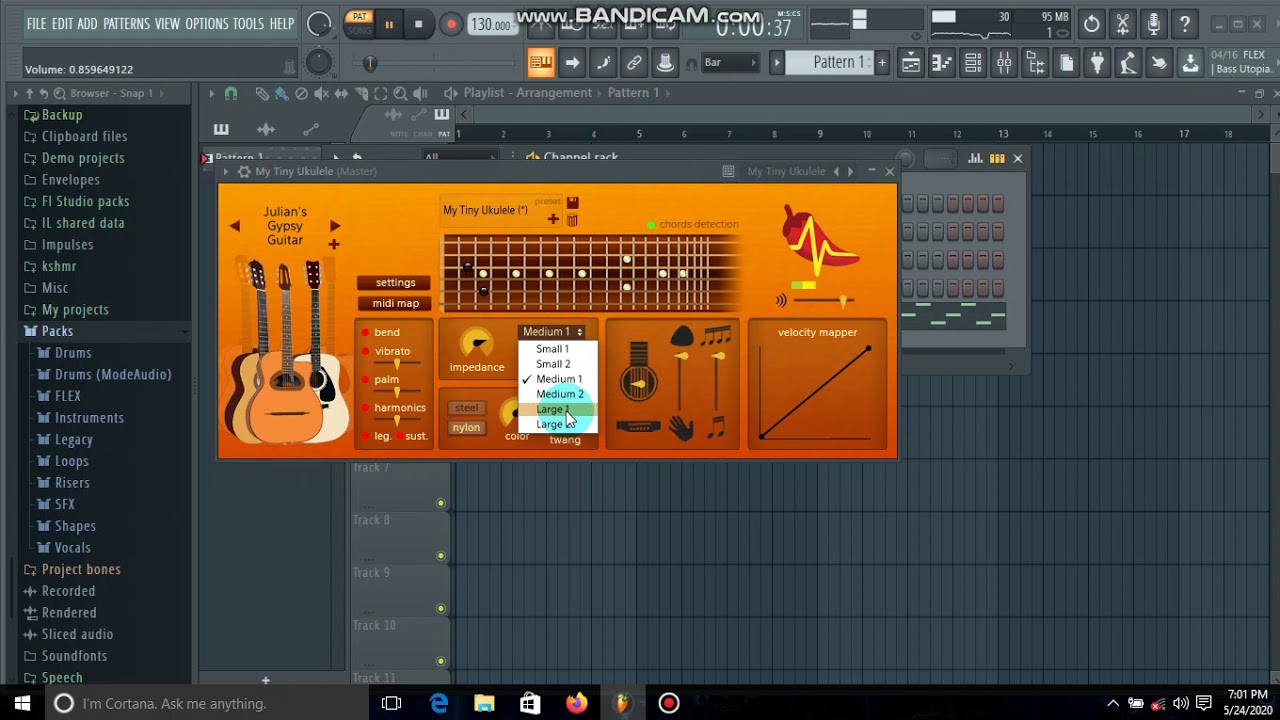The width and height of the screenshot is (1280, 720).
Task: Collapse the Packs folder in browser
Action: click(x=57, y=331)
